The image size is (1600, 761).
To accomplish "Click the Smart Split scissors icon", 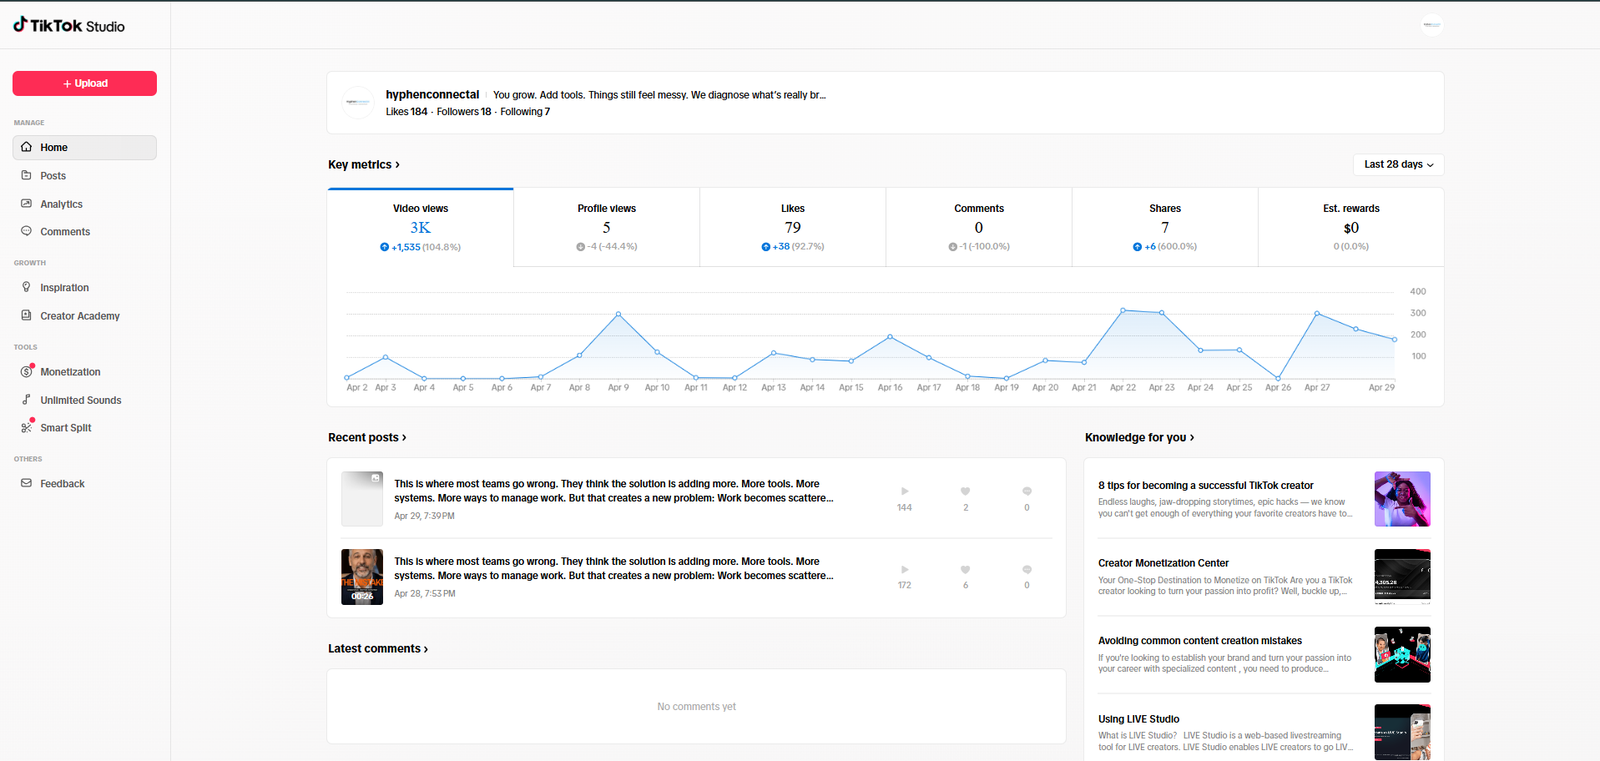I will [x=27, y=428].
